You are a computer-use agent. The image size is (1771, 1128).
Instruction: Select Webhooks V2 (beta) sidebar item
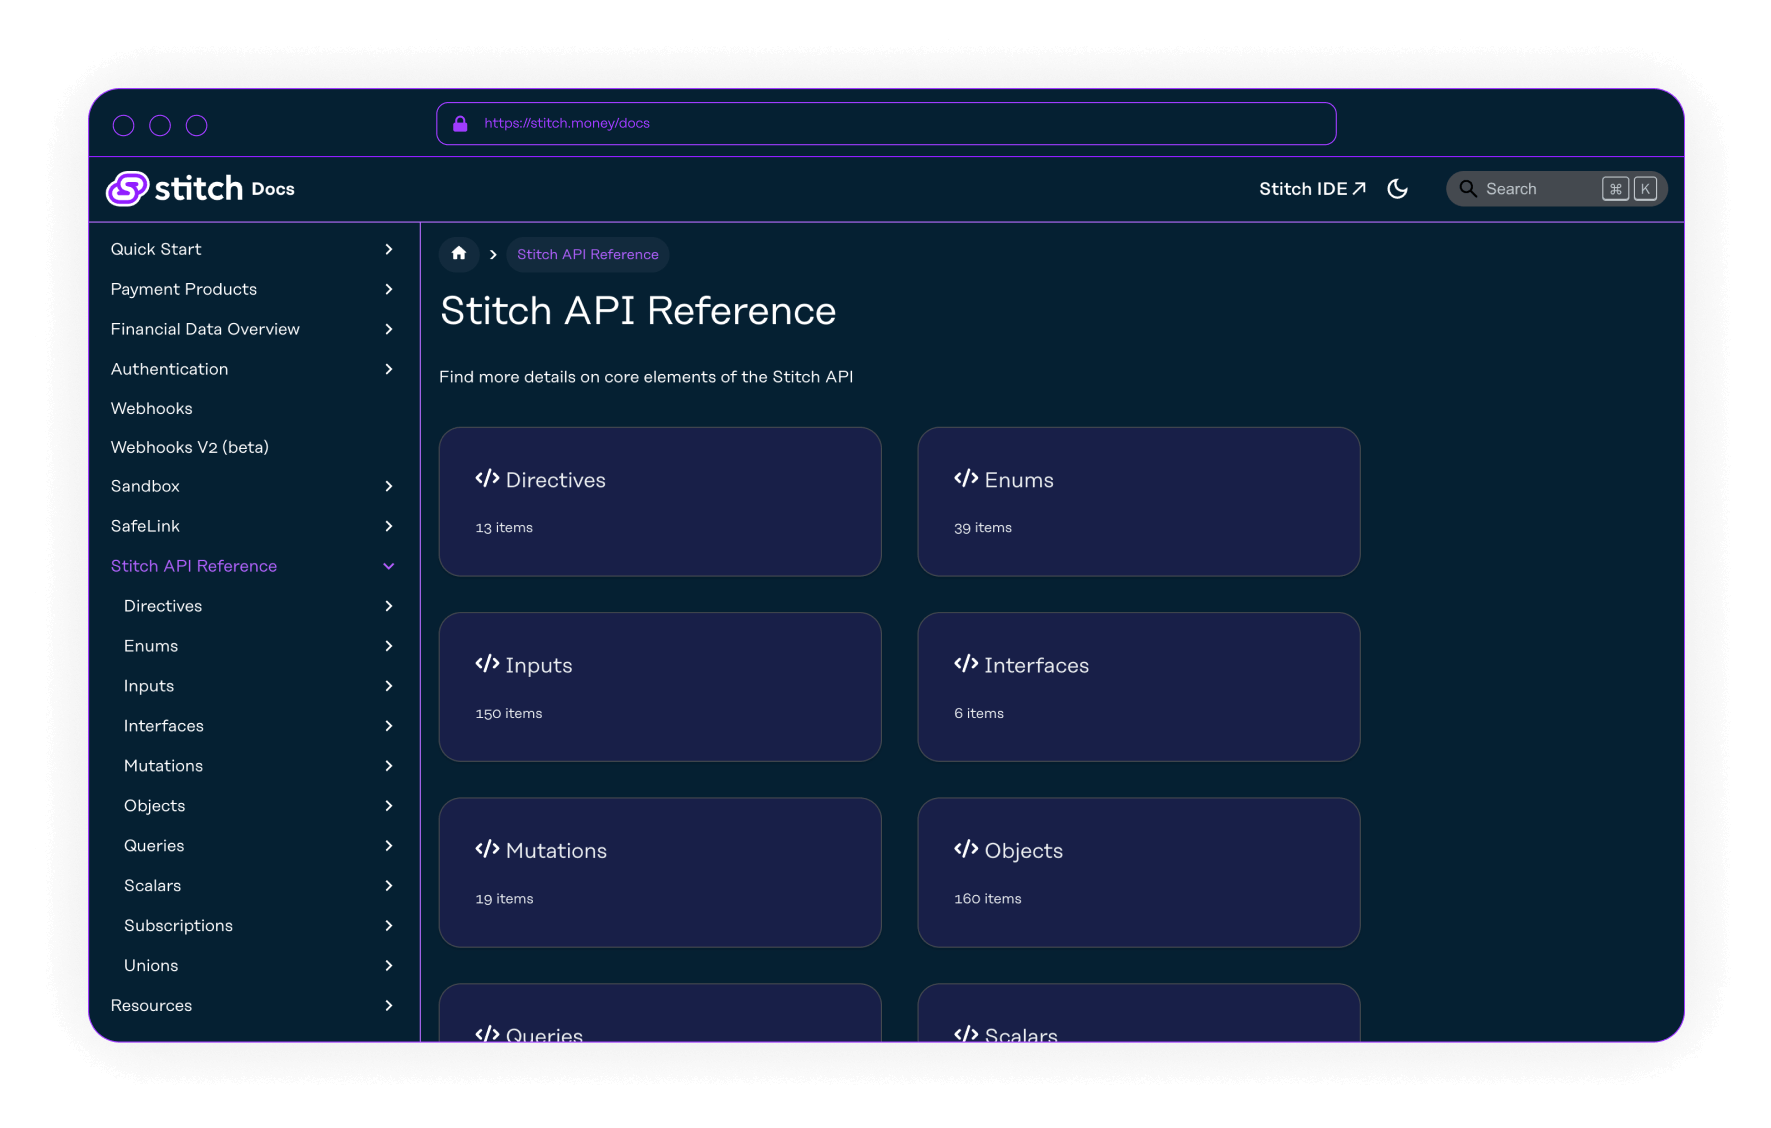click(x=190, y=447)
